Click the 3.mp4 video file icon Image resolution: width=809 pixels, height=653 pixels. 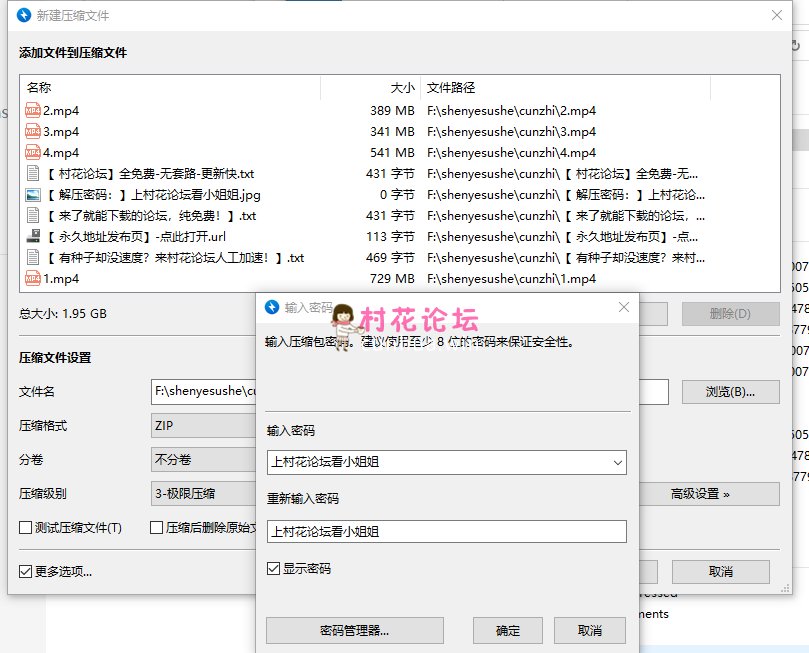[x=33, y=132]
